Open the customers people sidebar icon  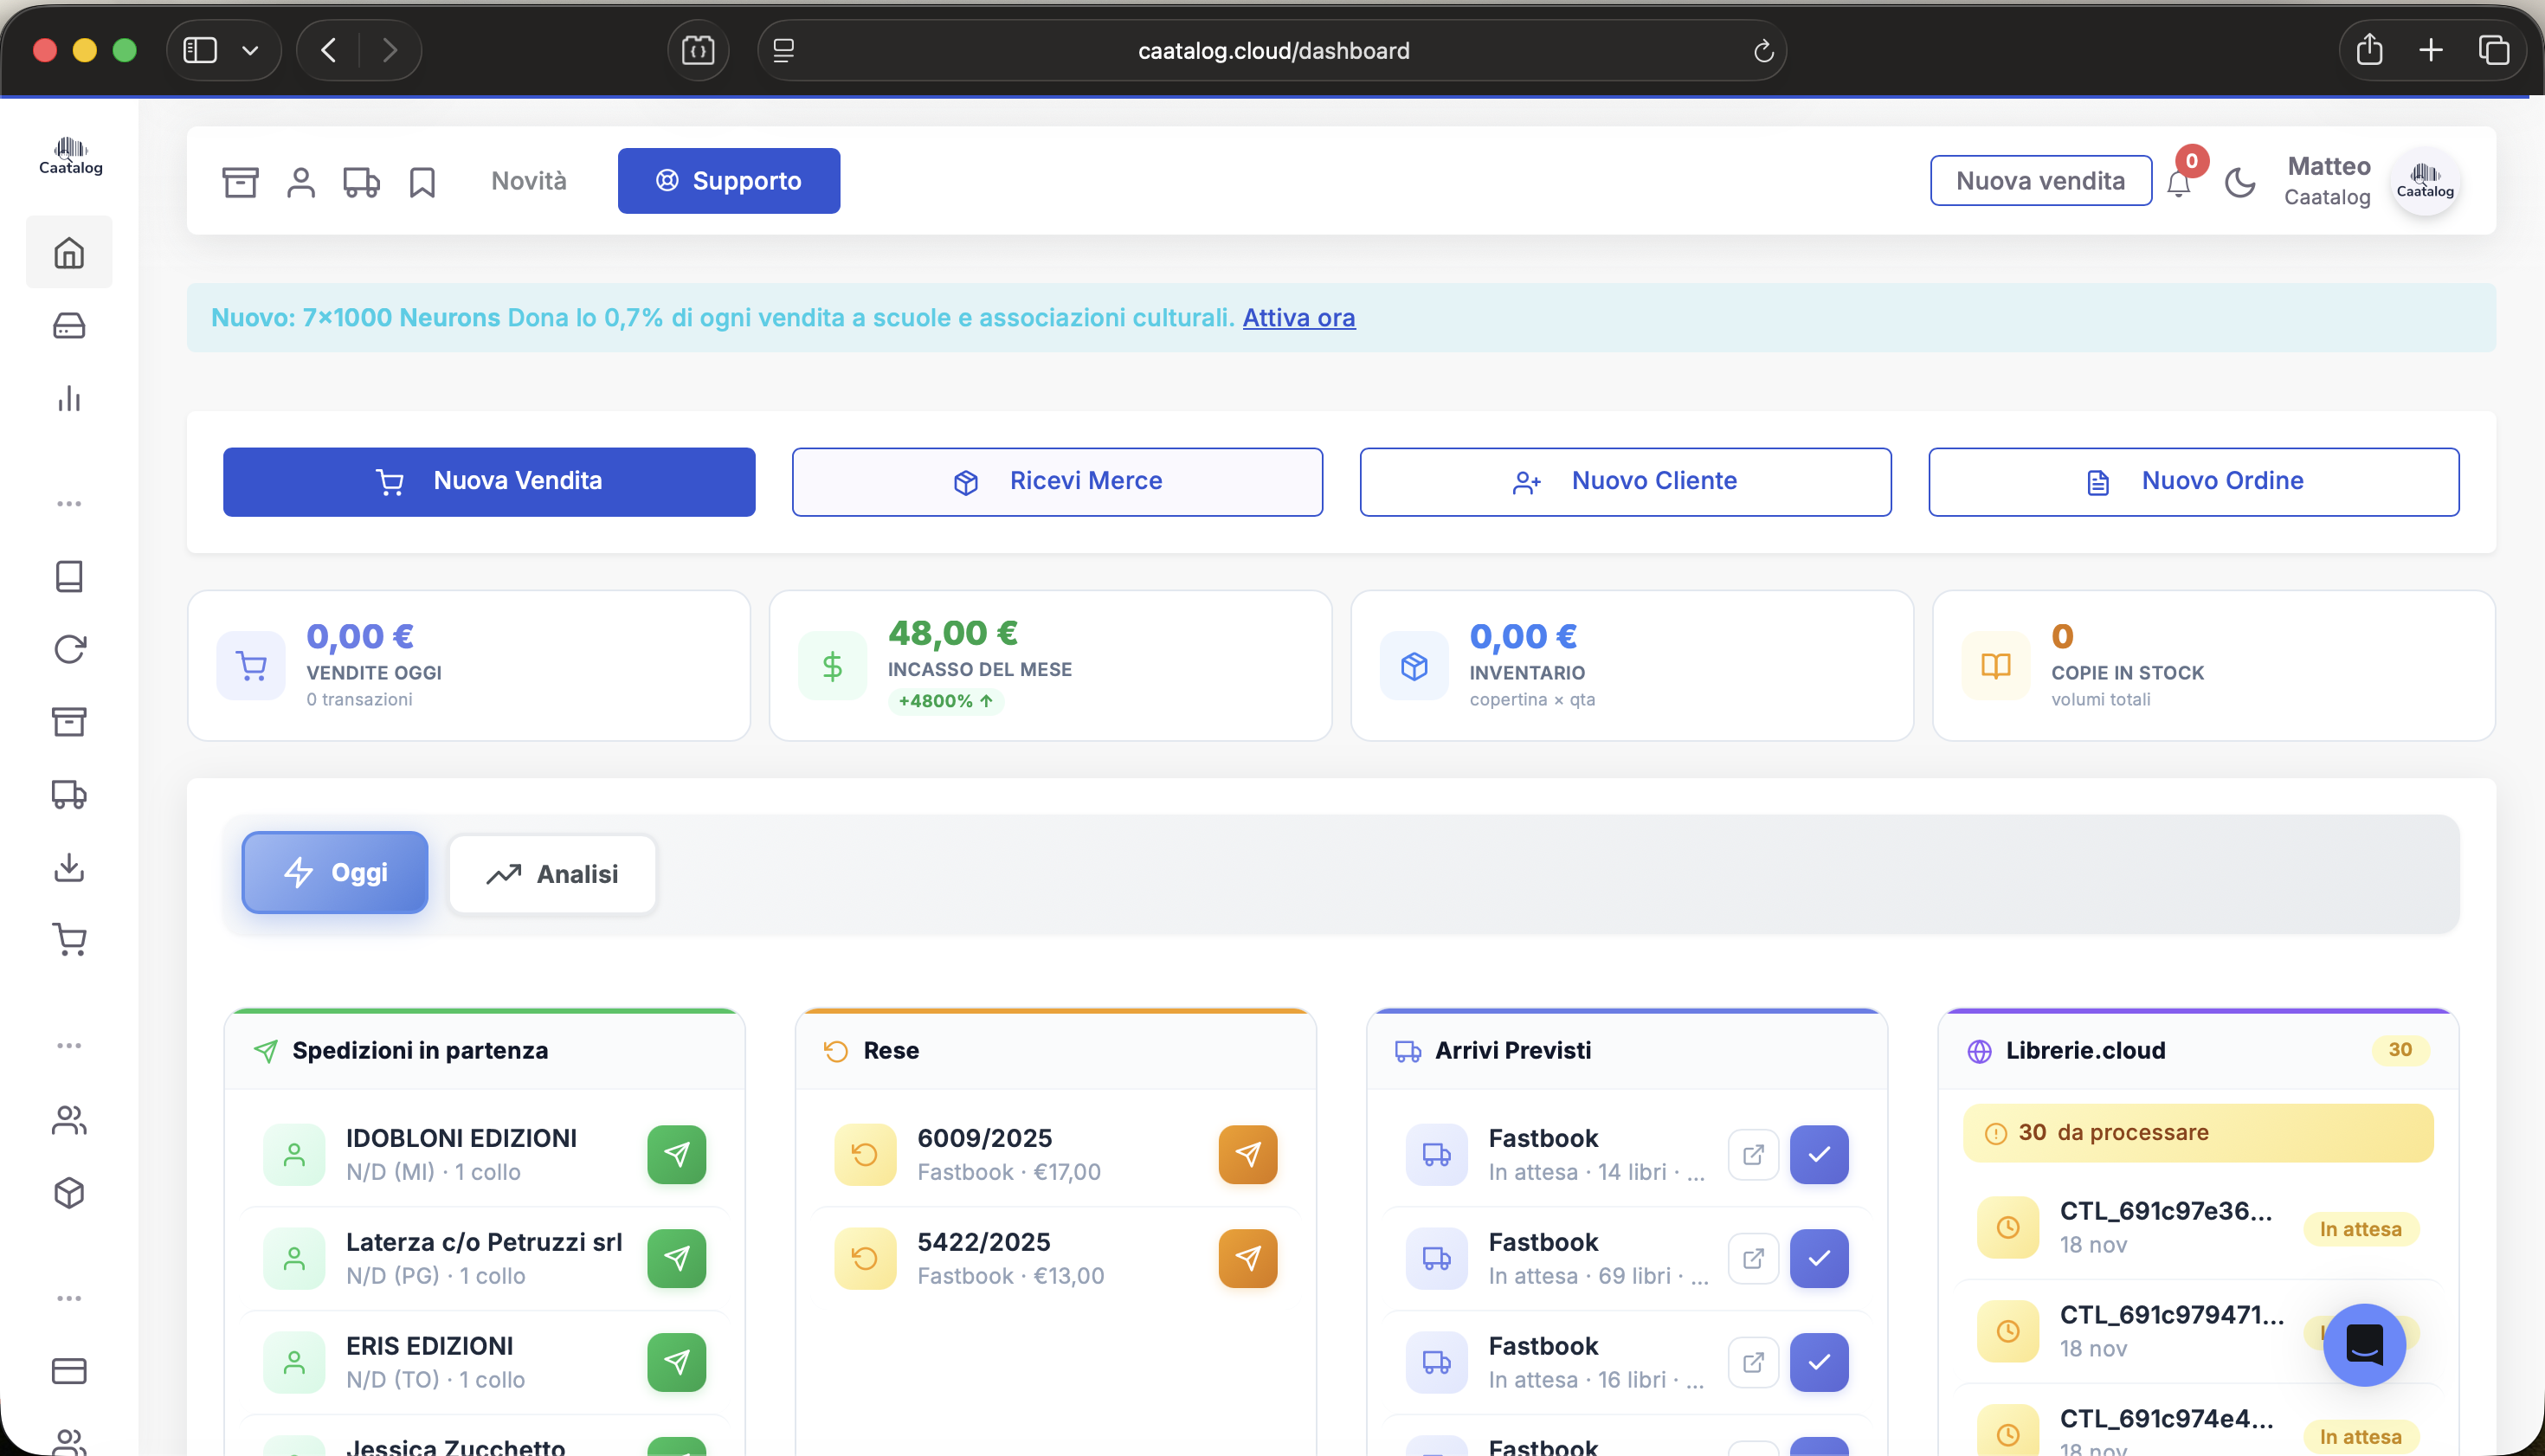[69, 1120]
